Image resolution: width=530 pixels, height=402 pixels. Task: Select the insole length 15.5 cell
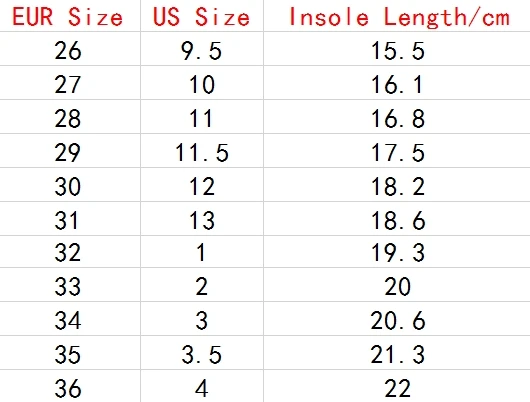pos(397,49)
